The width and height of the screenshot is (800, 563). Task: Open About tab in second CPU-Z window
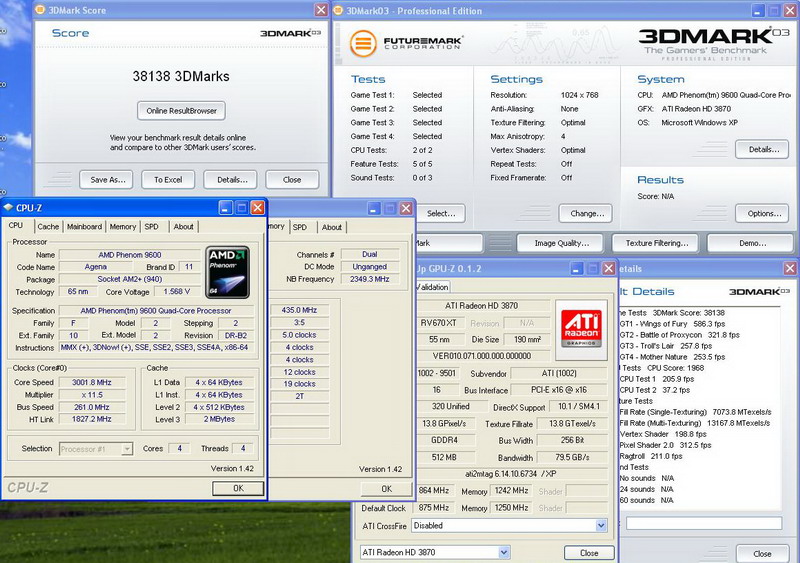pyautogui.click(x=332, y=227)
